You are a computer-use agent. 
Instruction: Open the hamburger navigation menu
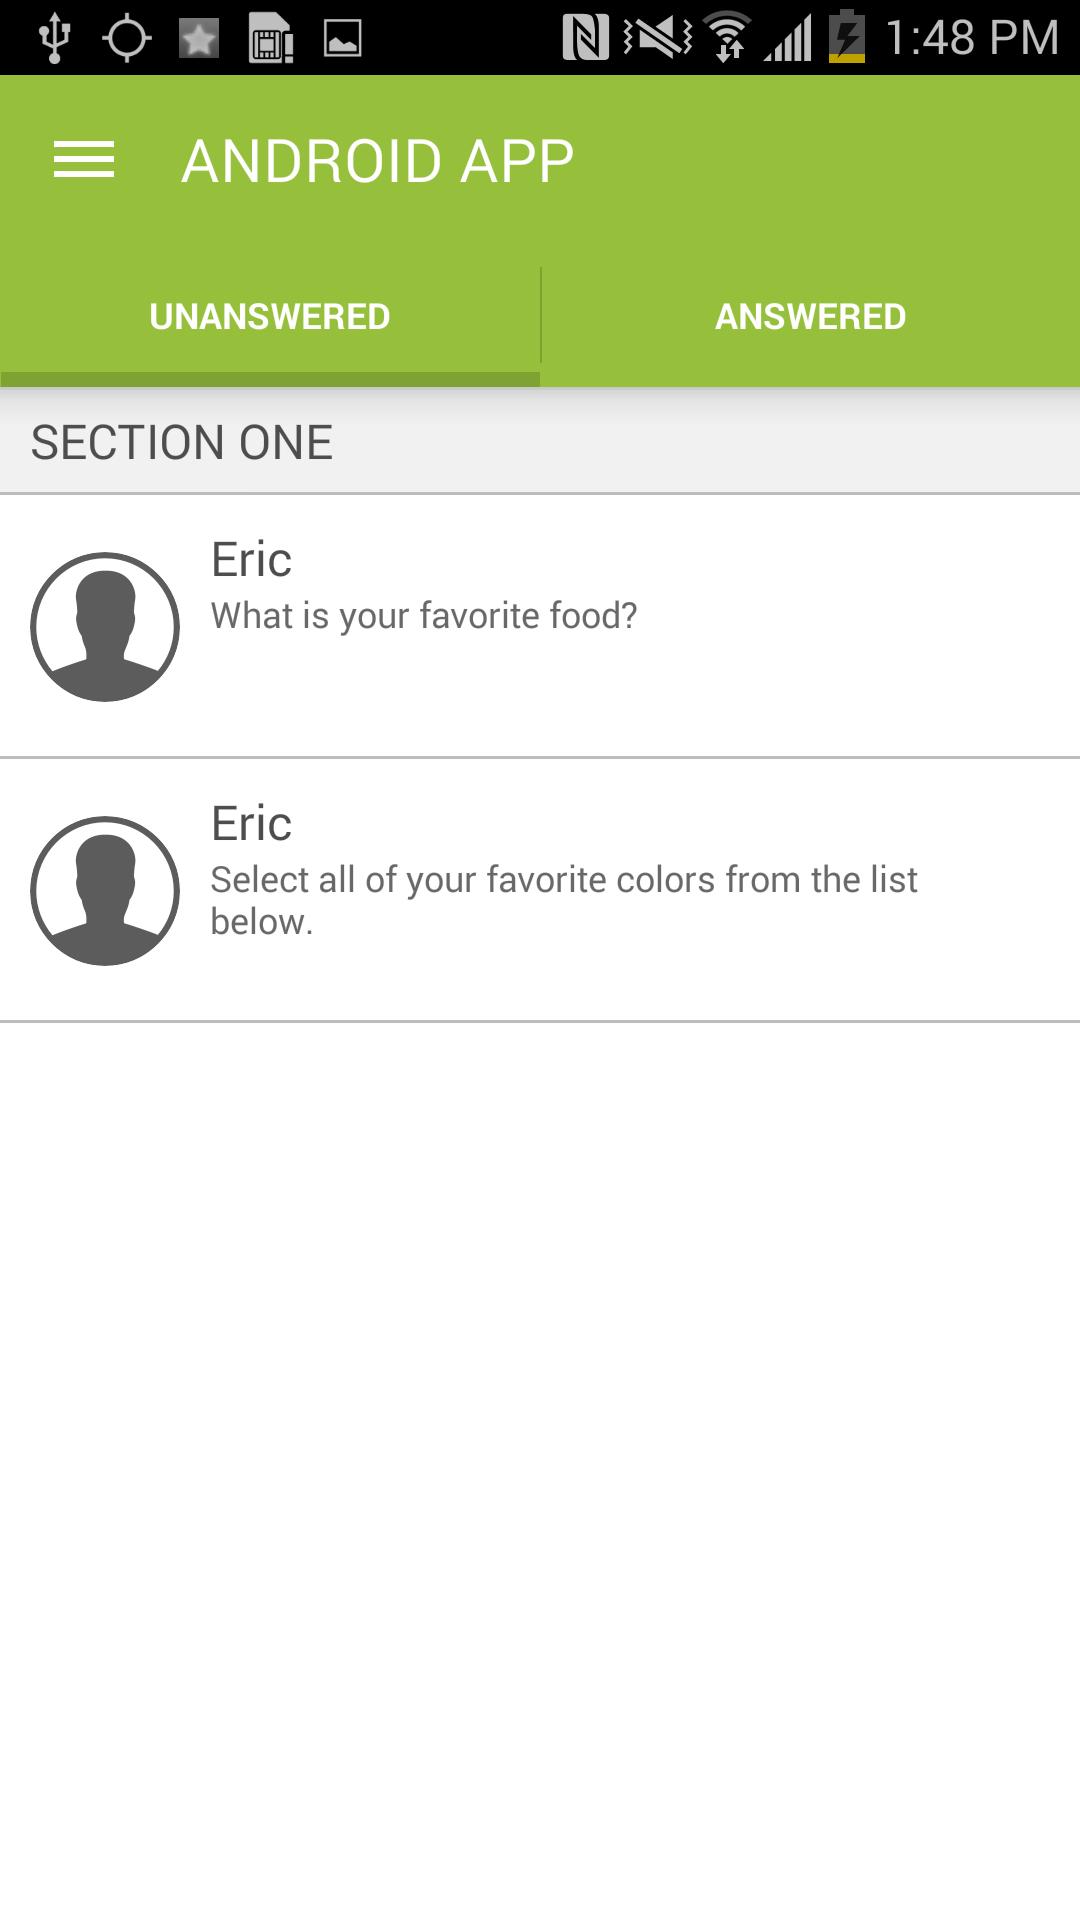84,160
